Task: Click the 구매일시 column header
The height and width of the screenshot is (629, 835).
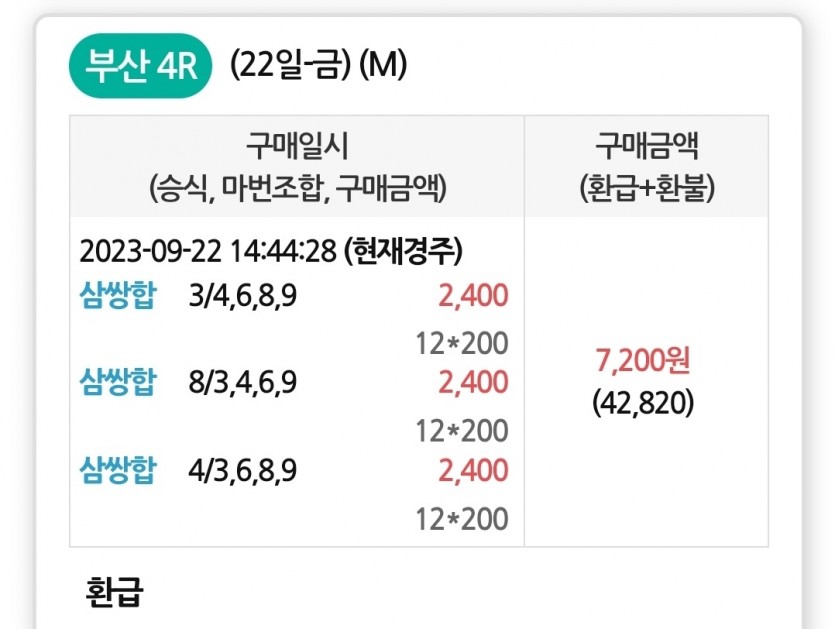Action: coord(297,166)
